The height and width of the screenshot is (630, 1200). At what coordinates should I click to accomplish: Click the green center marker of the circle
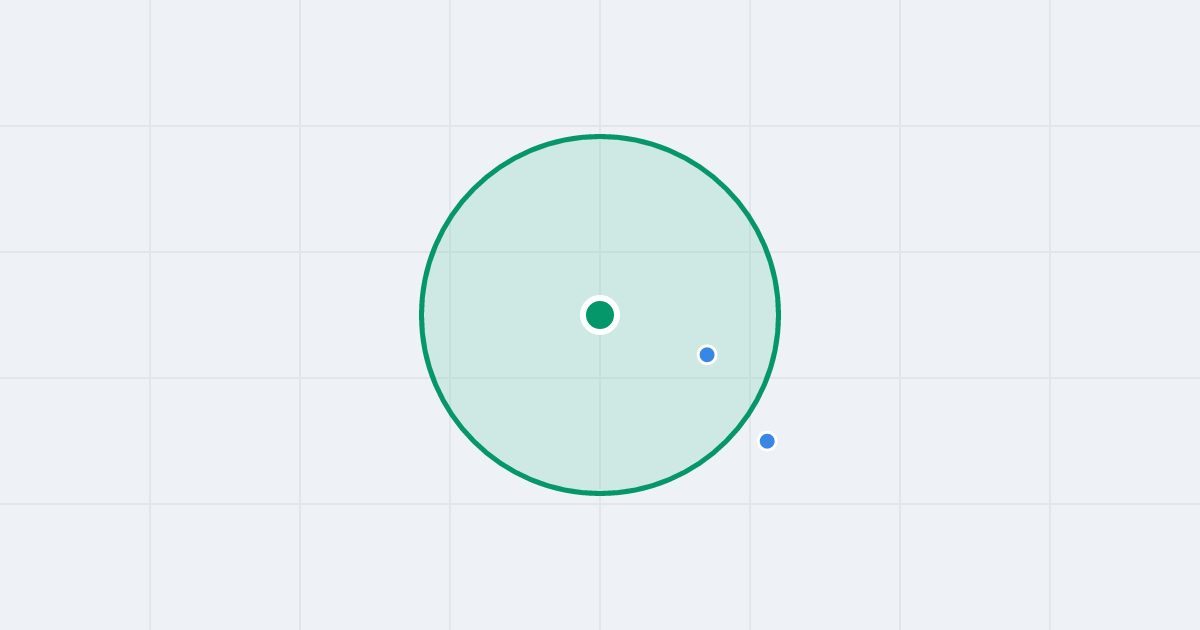(600, 315)
